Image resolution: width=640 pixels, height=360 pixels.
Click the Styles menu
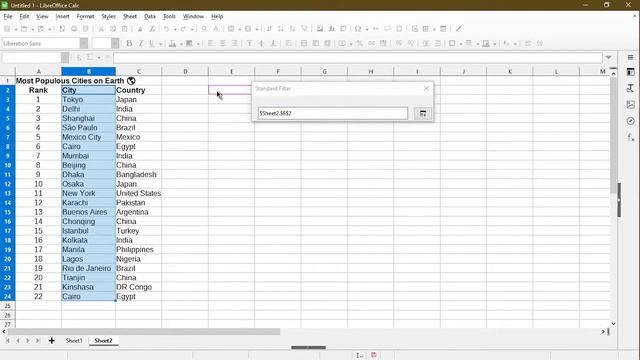pyautogui.click(x=109, y=16)
